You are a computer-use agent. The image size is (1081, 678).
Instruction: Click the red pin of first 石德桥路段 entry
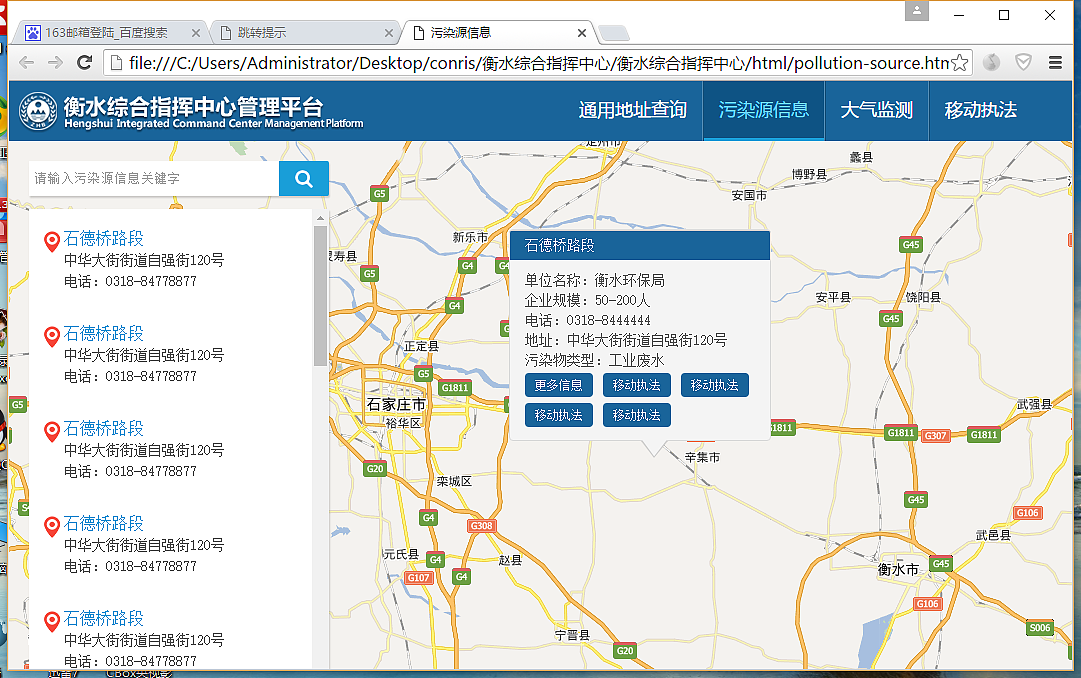click(x=52, y=241)
